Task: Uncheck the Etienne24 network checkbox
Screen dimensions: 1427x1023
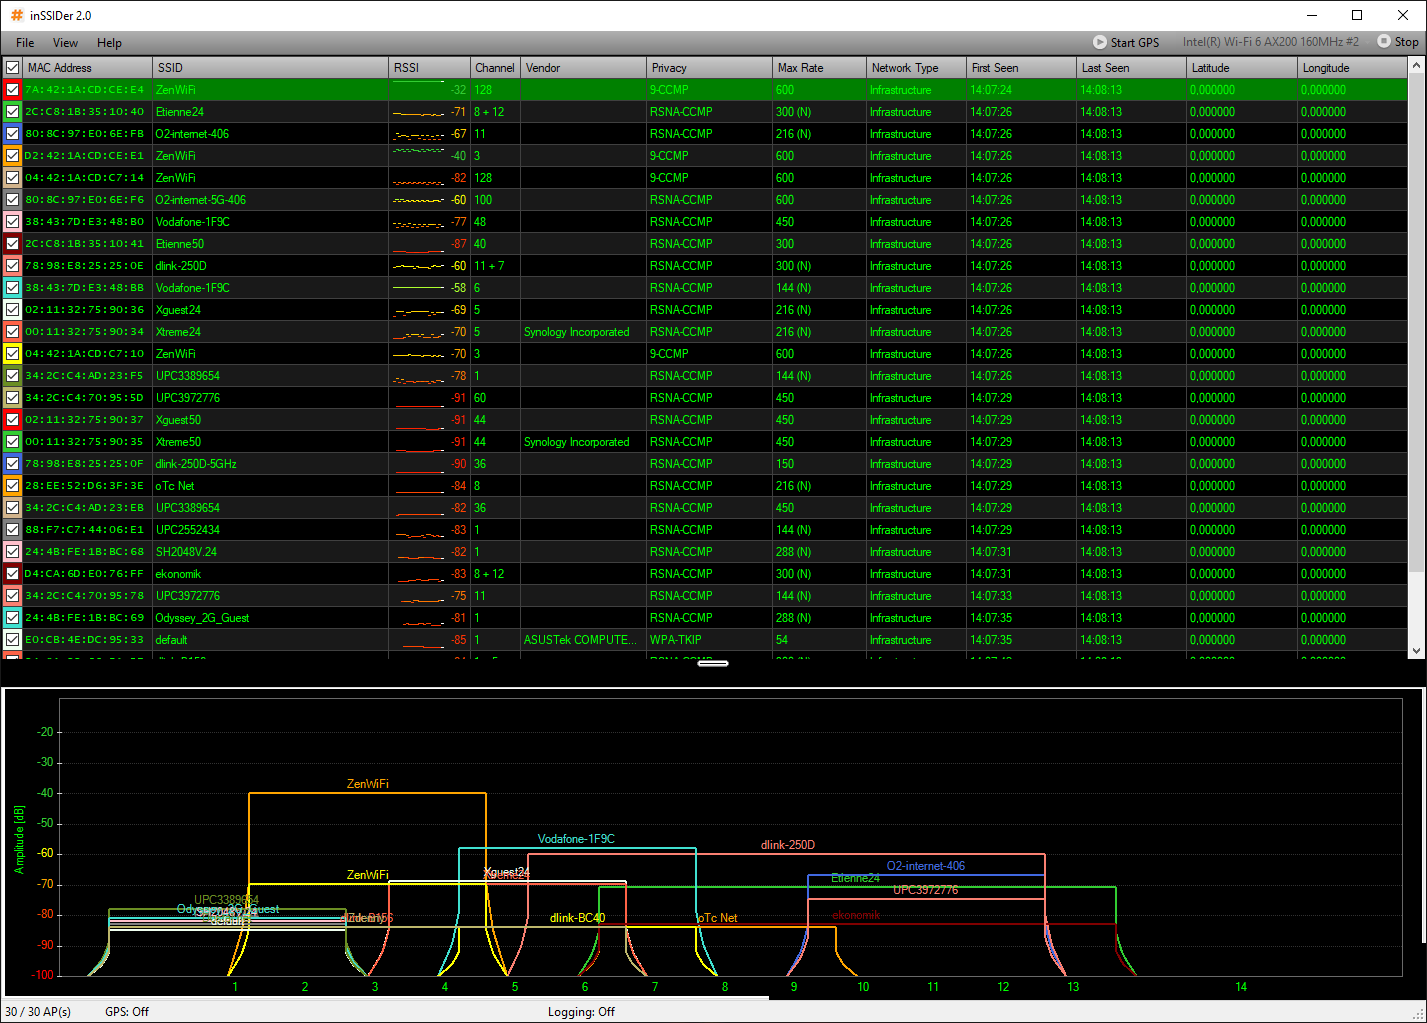Action: (13, 112)
